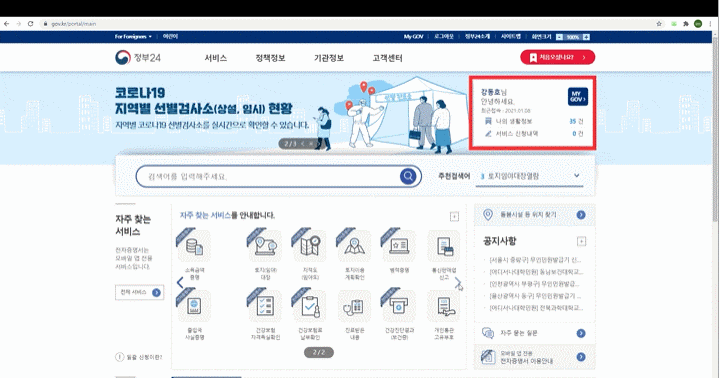
Task: Open the 지적도 (임야도) map icon
Action: (310, 247)
